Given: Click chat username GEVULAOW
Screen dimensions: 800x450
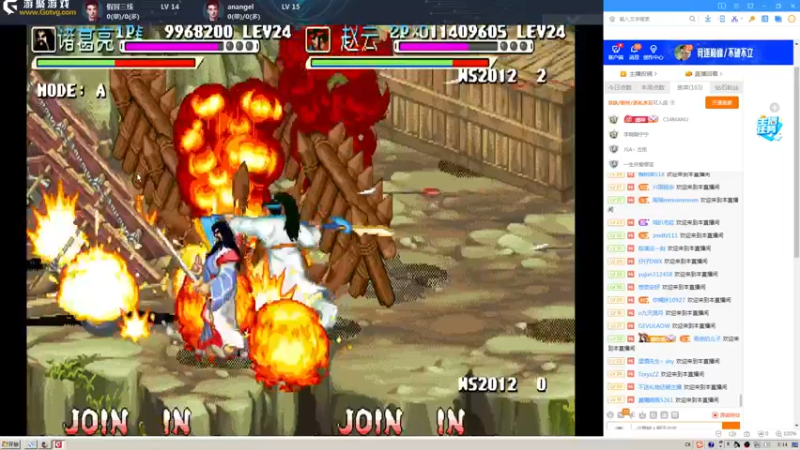Looking at the screenshot, I should (654, 326).
